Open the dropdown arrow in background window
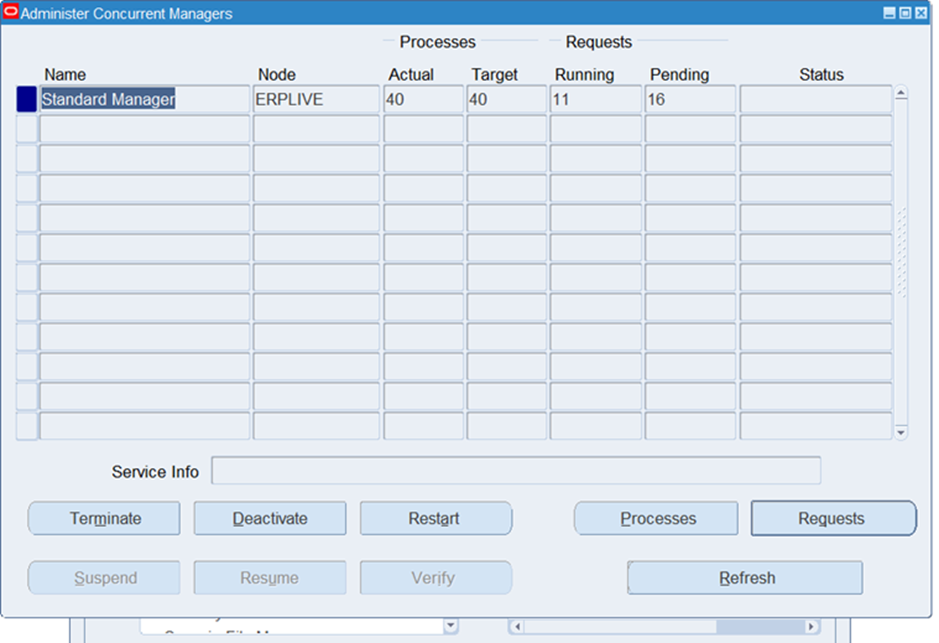The image size is (939, 643). (x=450, y=627)
